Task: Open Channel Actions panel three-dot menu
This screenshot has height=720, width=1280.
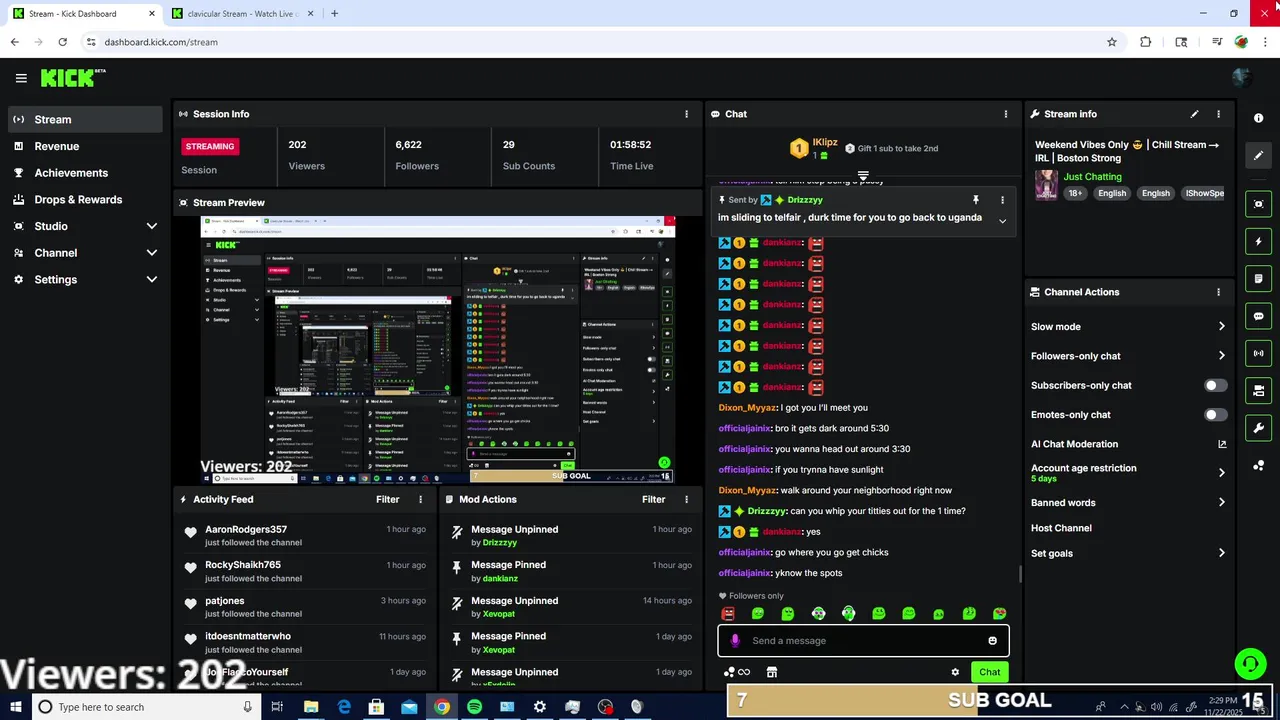Action: (x=1218, y=292)
